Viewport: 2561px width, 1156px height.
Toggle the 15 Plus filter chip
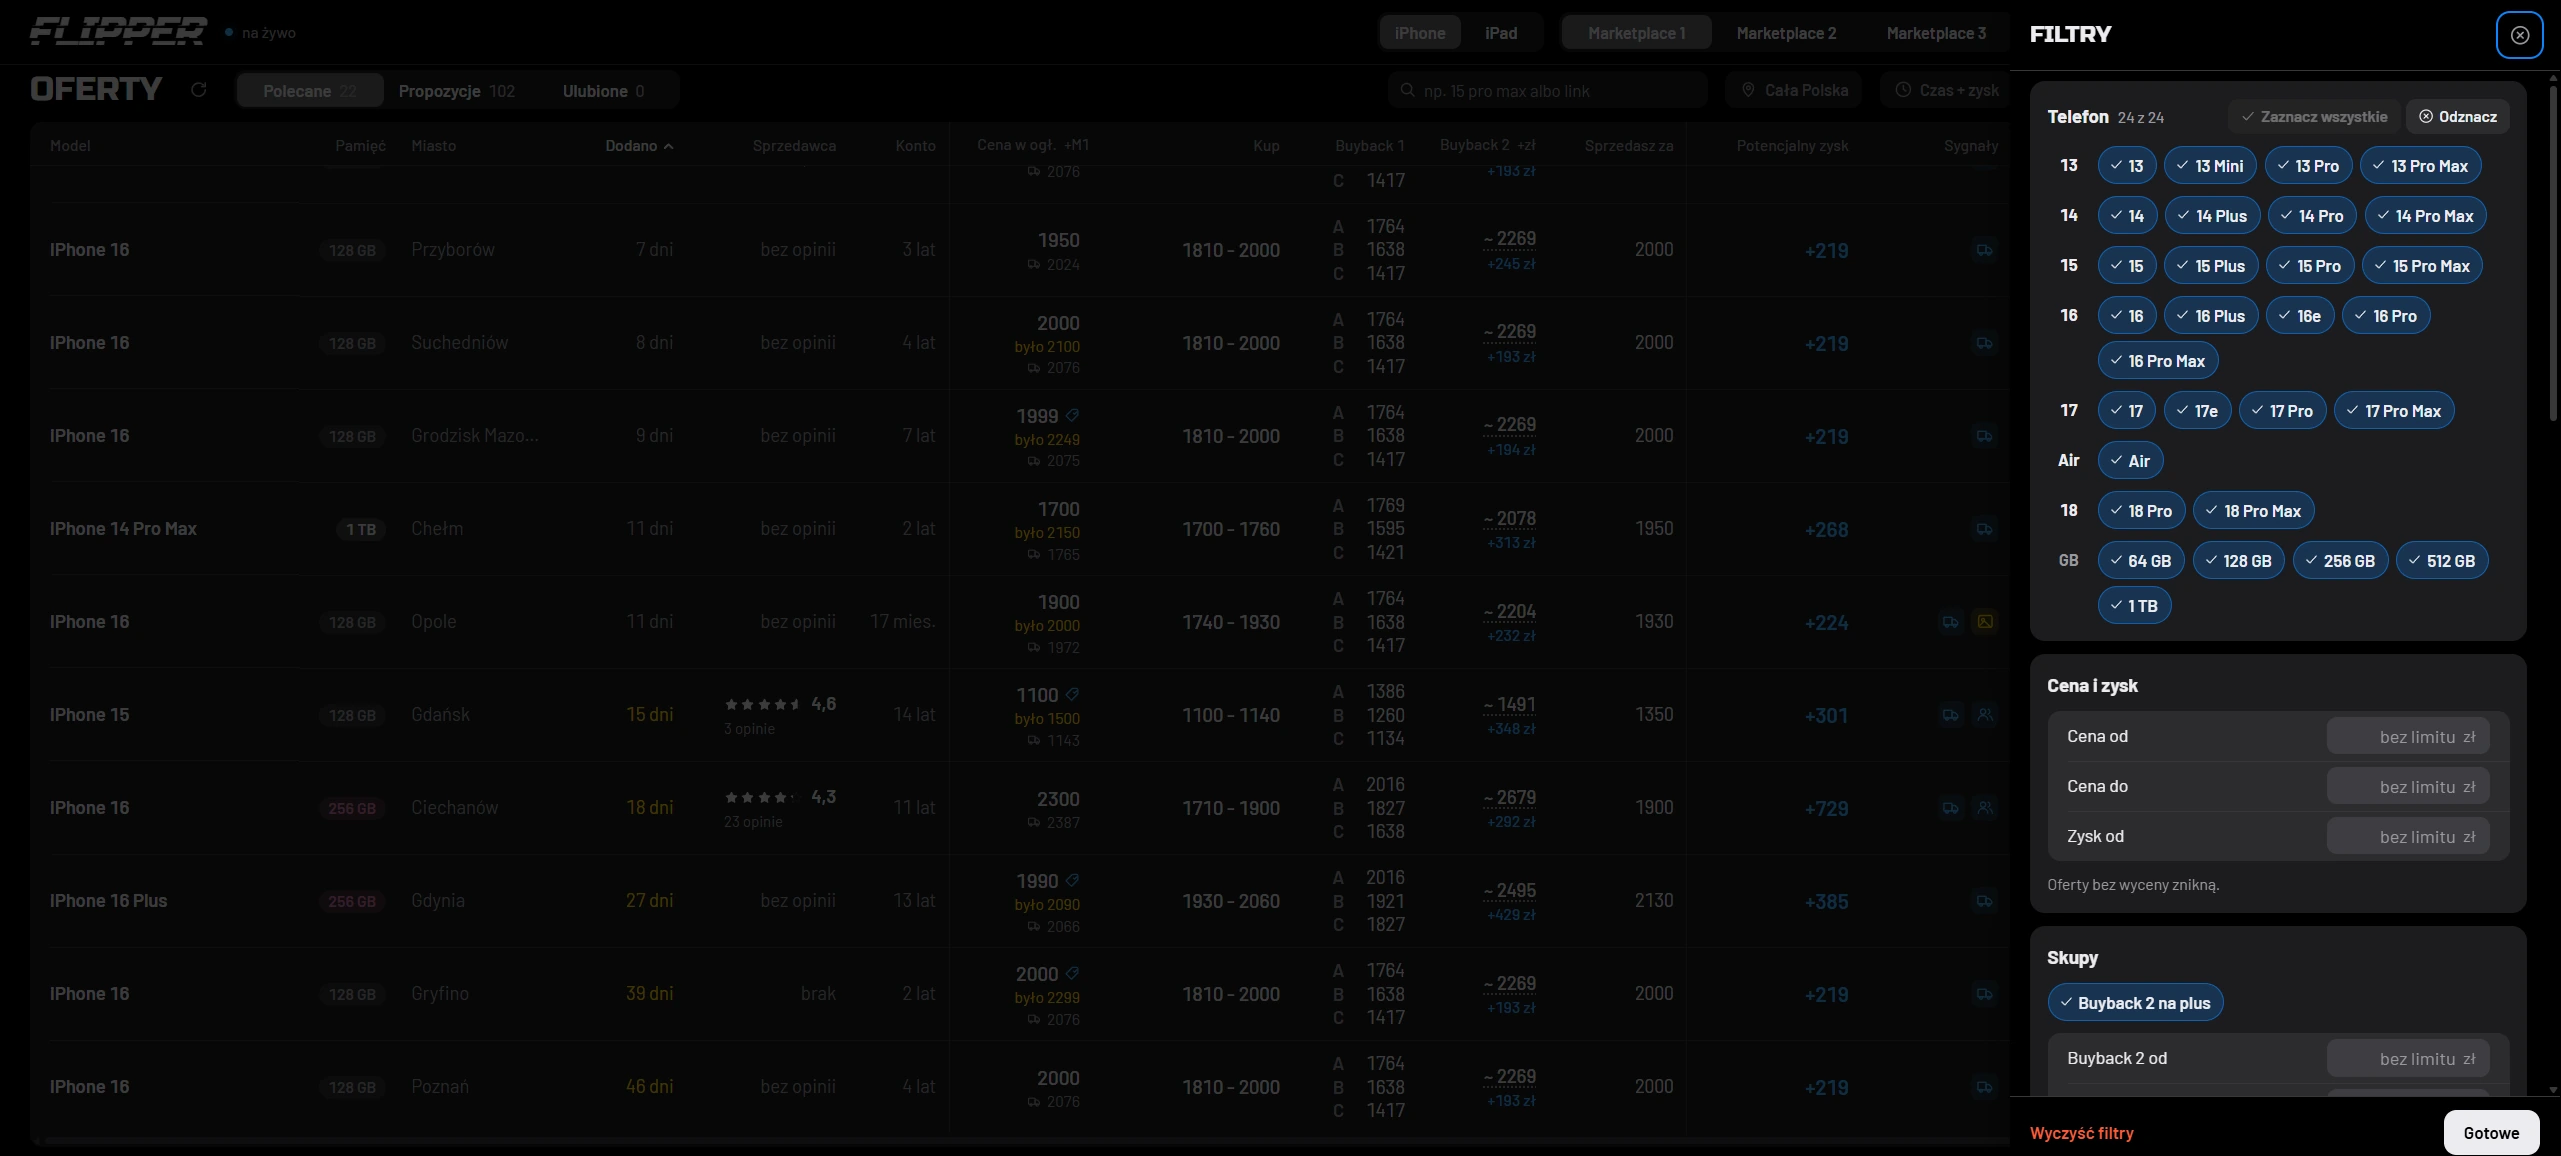pyautogui.click(x=2211, y=266)
